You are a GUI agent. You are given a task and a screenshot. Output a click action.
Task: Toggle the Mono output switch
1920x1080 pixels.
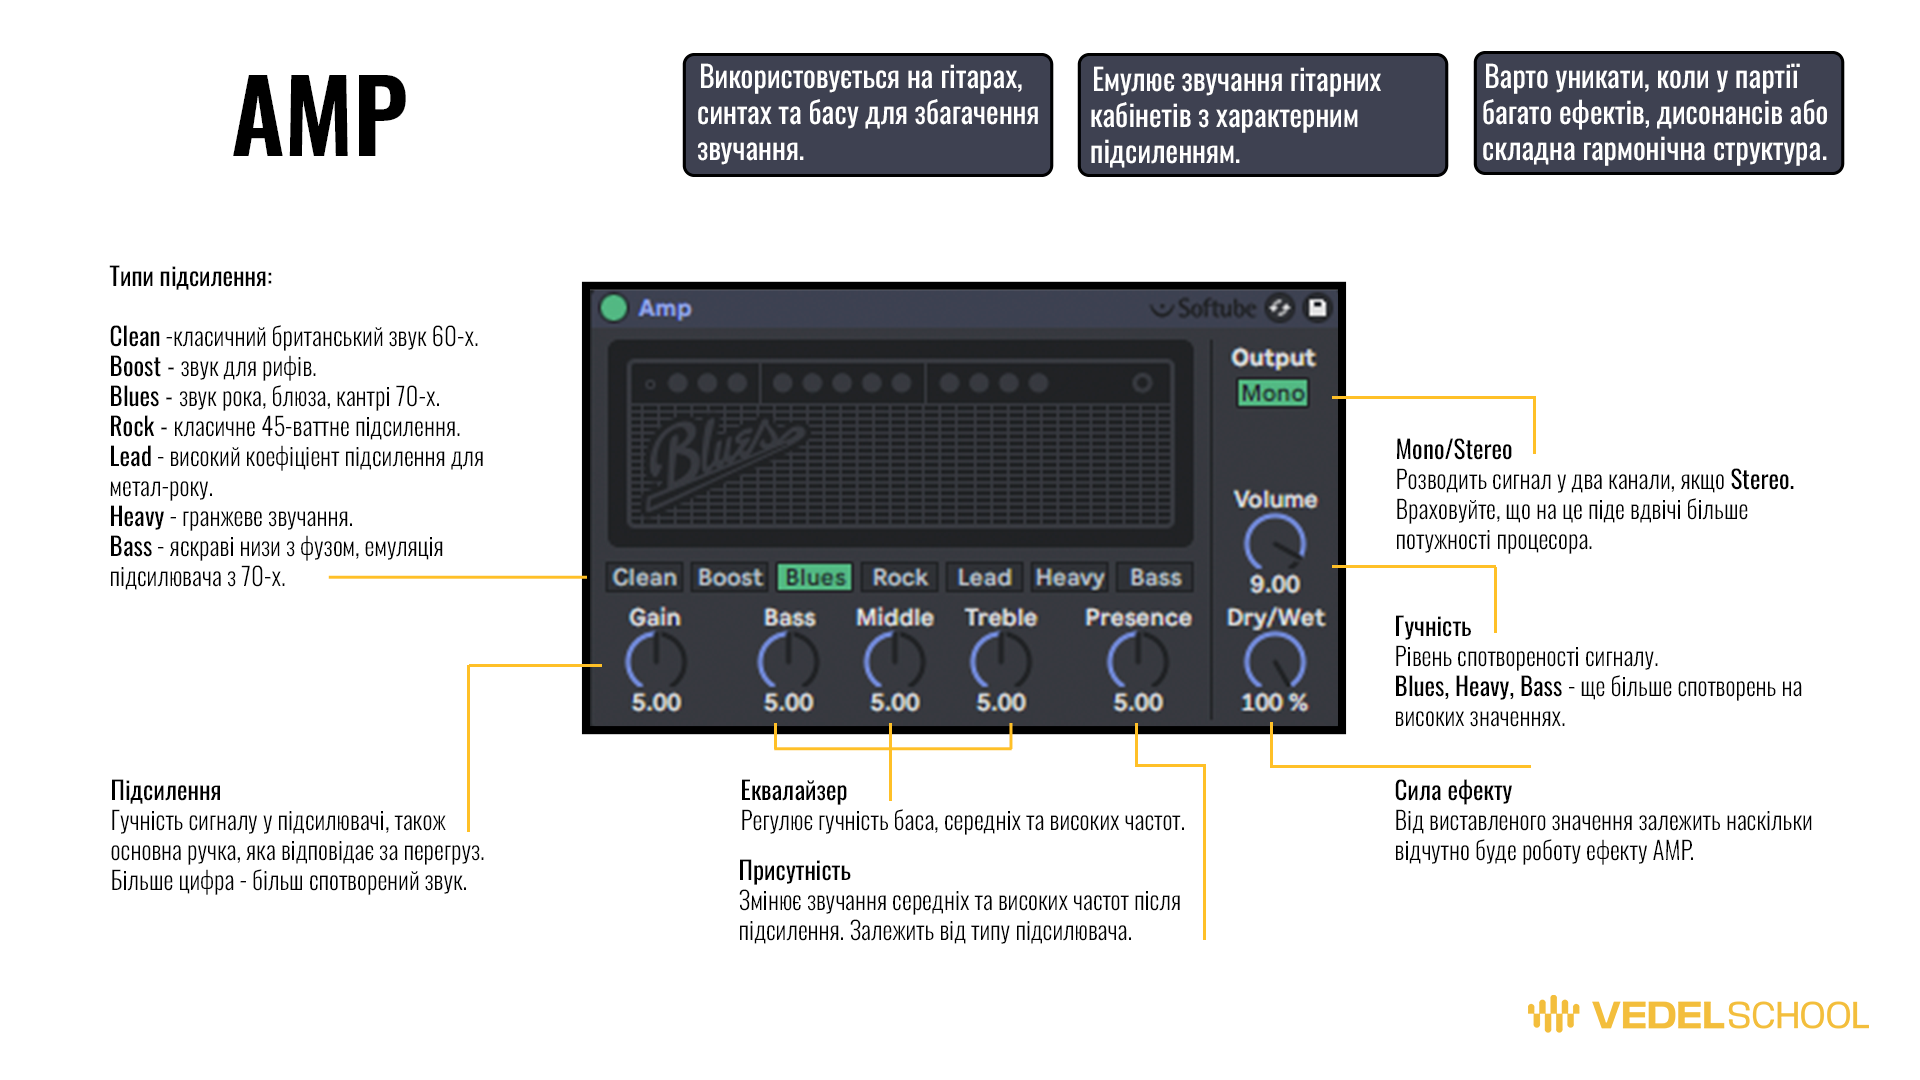tap(1272, 393)
